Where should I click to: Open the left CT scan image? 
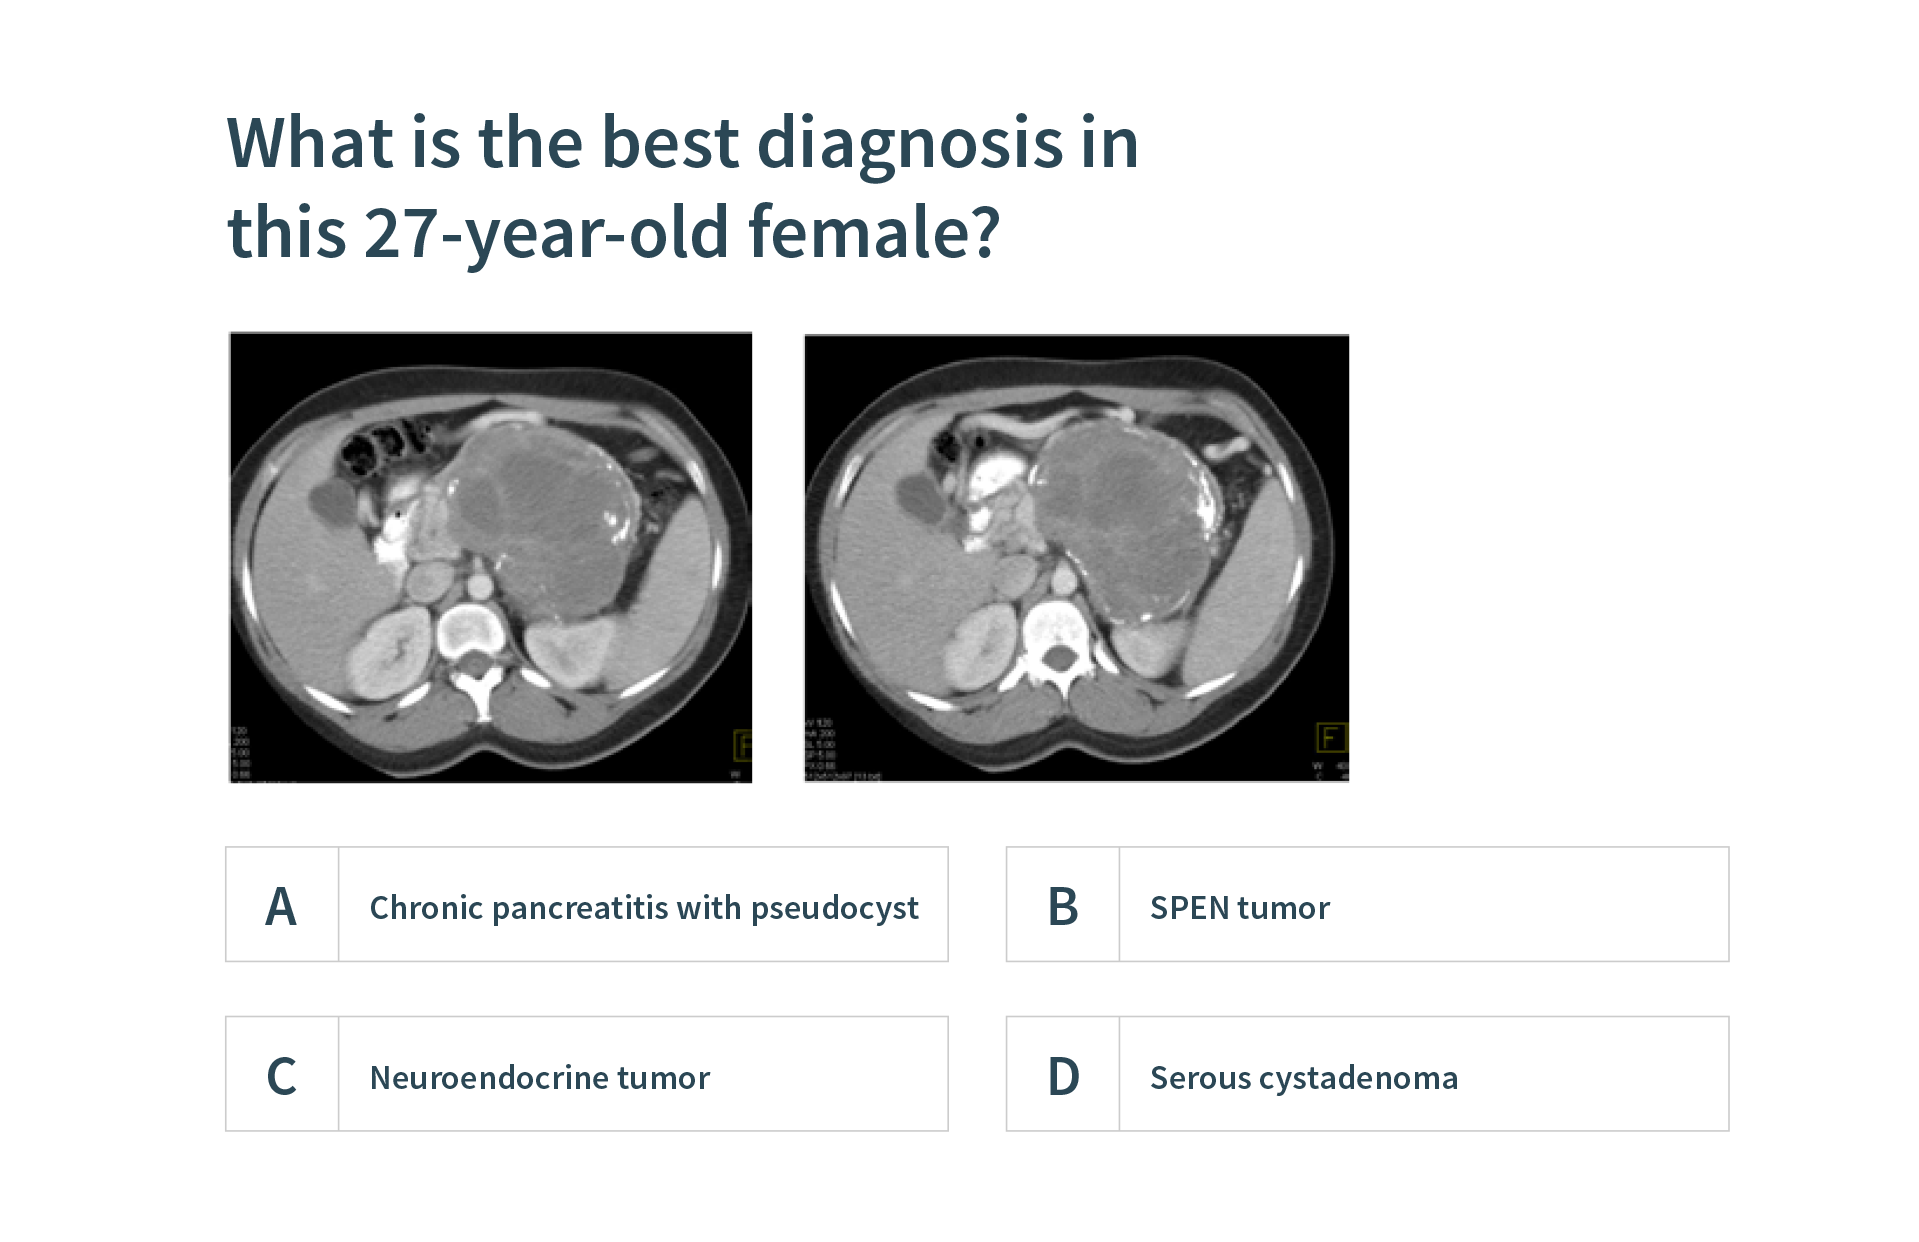click(490, 557)
